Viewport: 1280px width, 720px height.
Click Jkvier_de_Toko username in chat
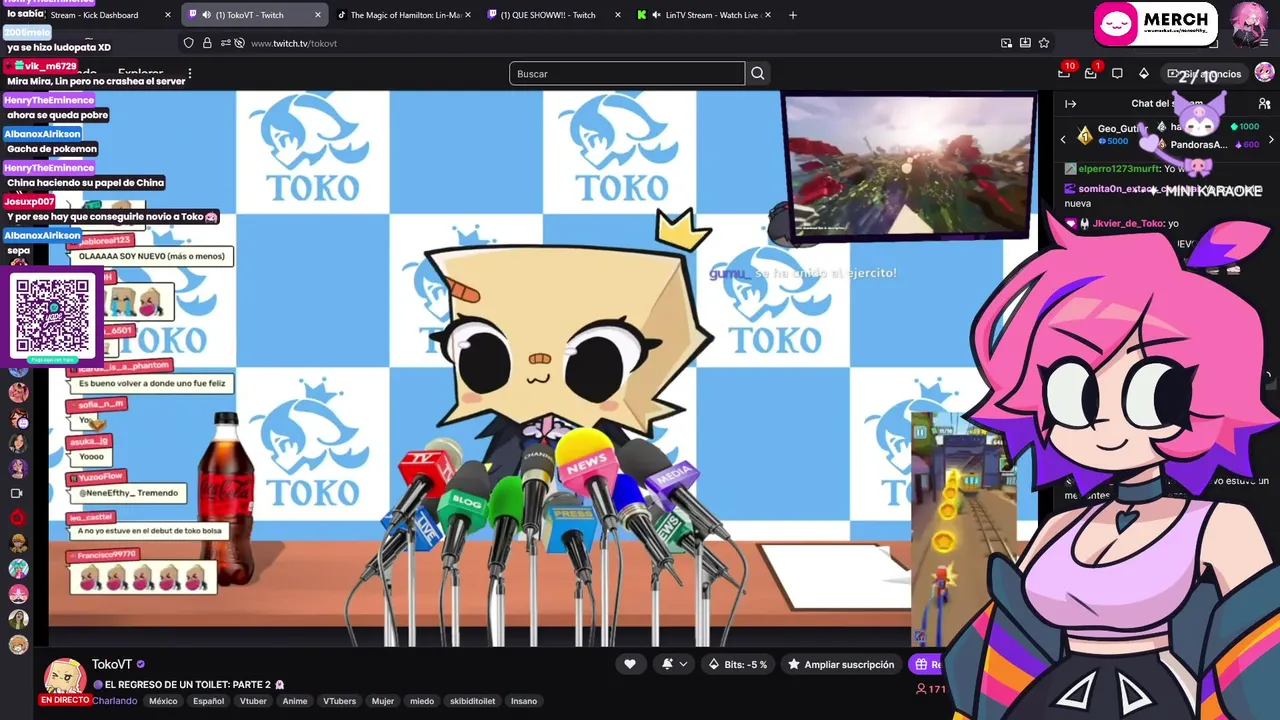pos(1128,223)
